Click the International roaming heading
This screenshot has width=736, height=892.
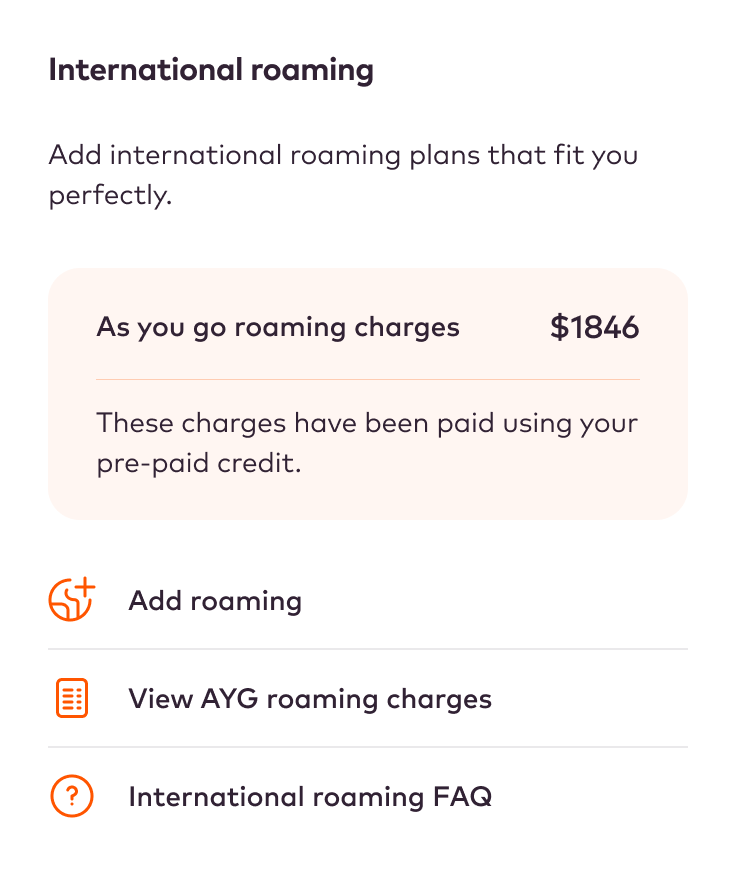point(211,71)
